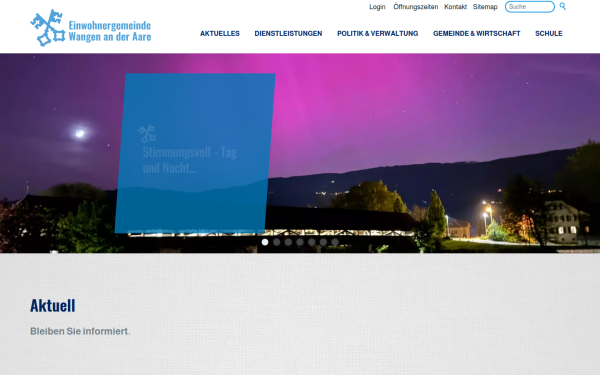Image resolution: width=600 pixels, height=375 pixels.
Task: Click the Bleiben Sie informiert text
Action: (x=80, y=331)
